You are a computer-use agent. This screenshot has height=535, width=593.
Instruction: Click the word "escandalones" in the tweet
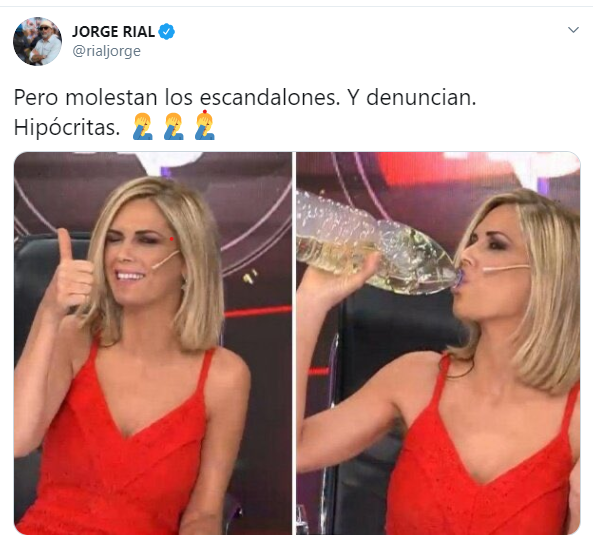pyautogui.click(x=267, y=98)
